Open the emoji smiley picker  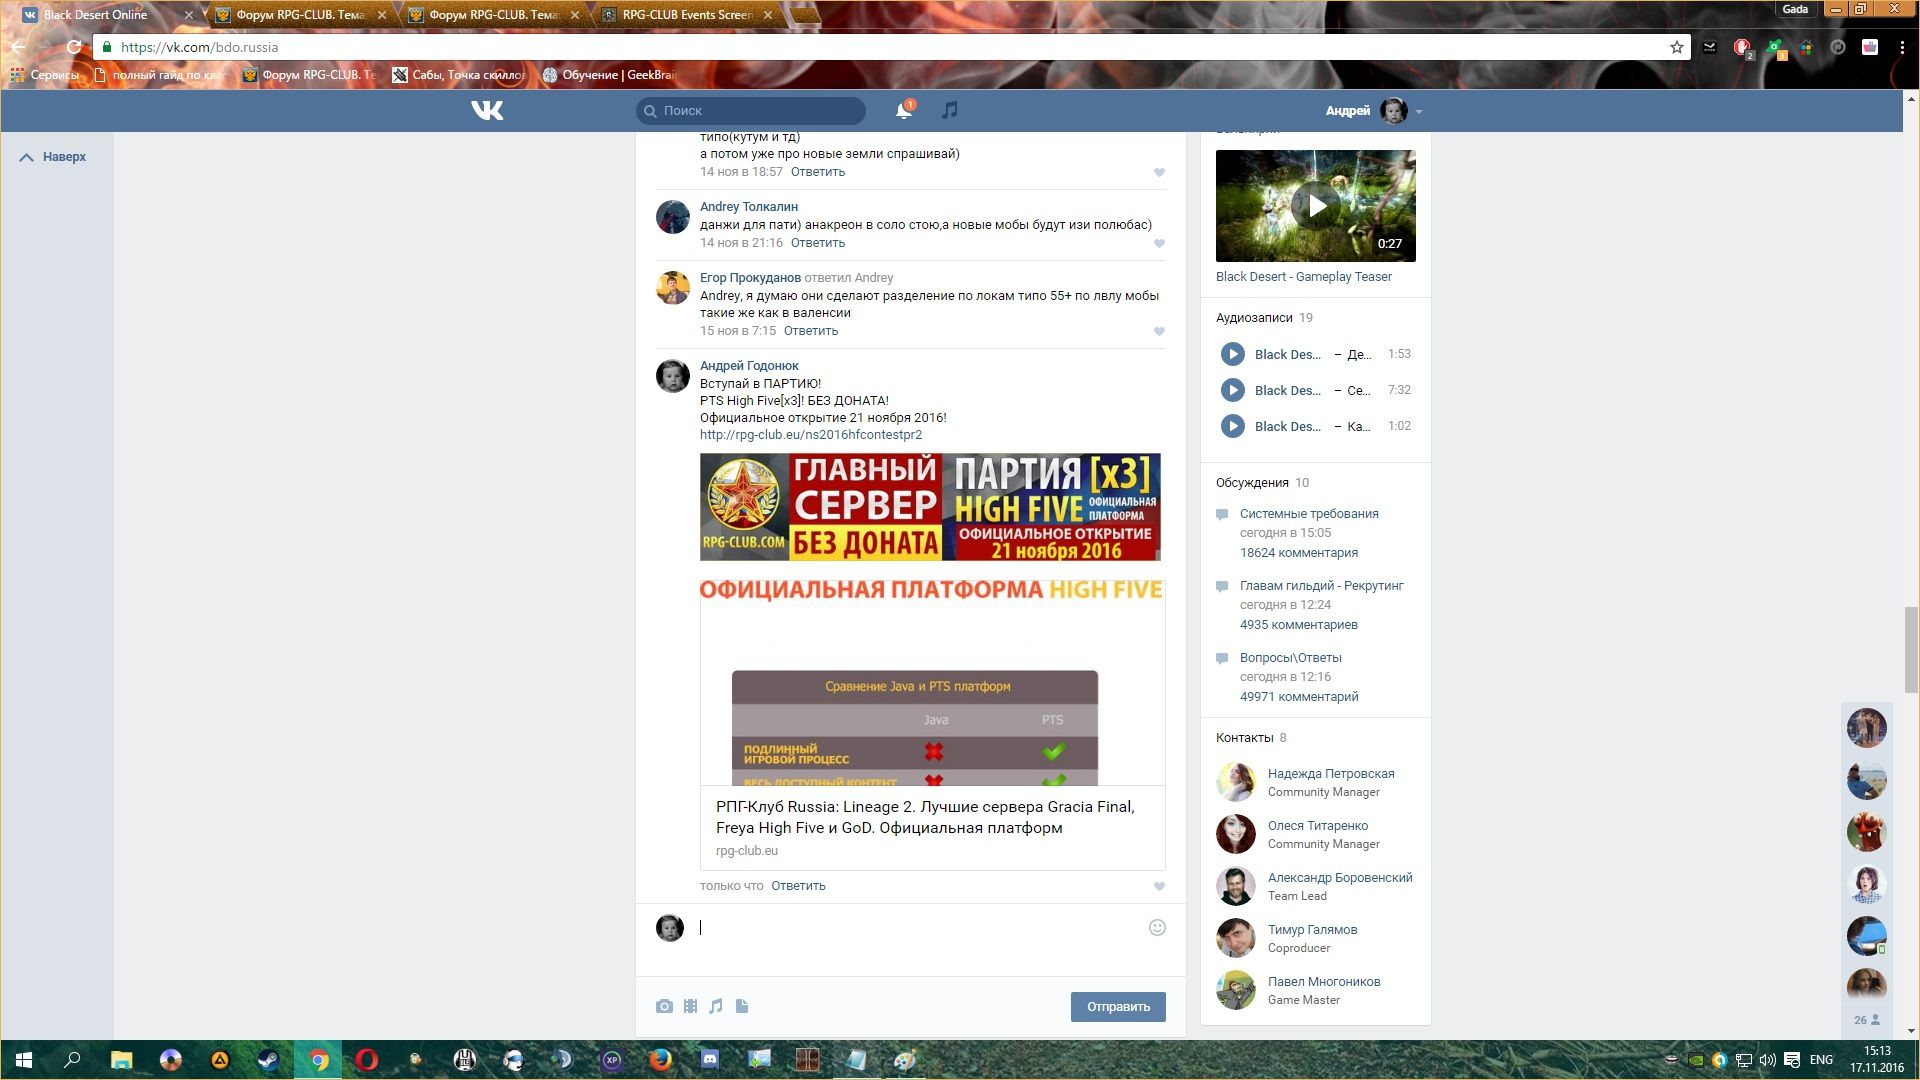[x=1157, y=928]
